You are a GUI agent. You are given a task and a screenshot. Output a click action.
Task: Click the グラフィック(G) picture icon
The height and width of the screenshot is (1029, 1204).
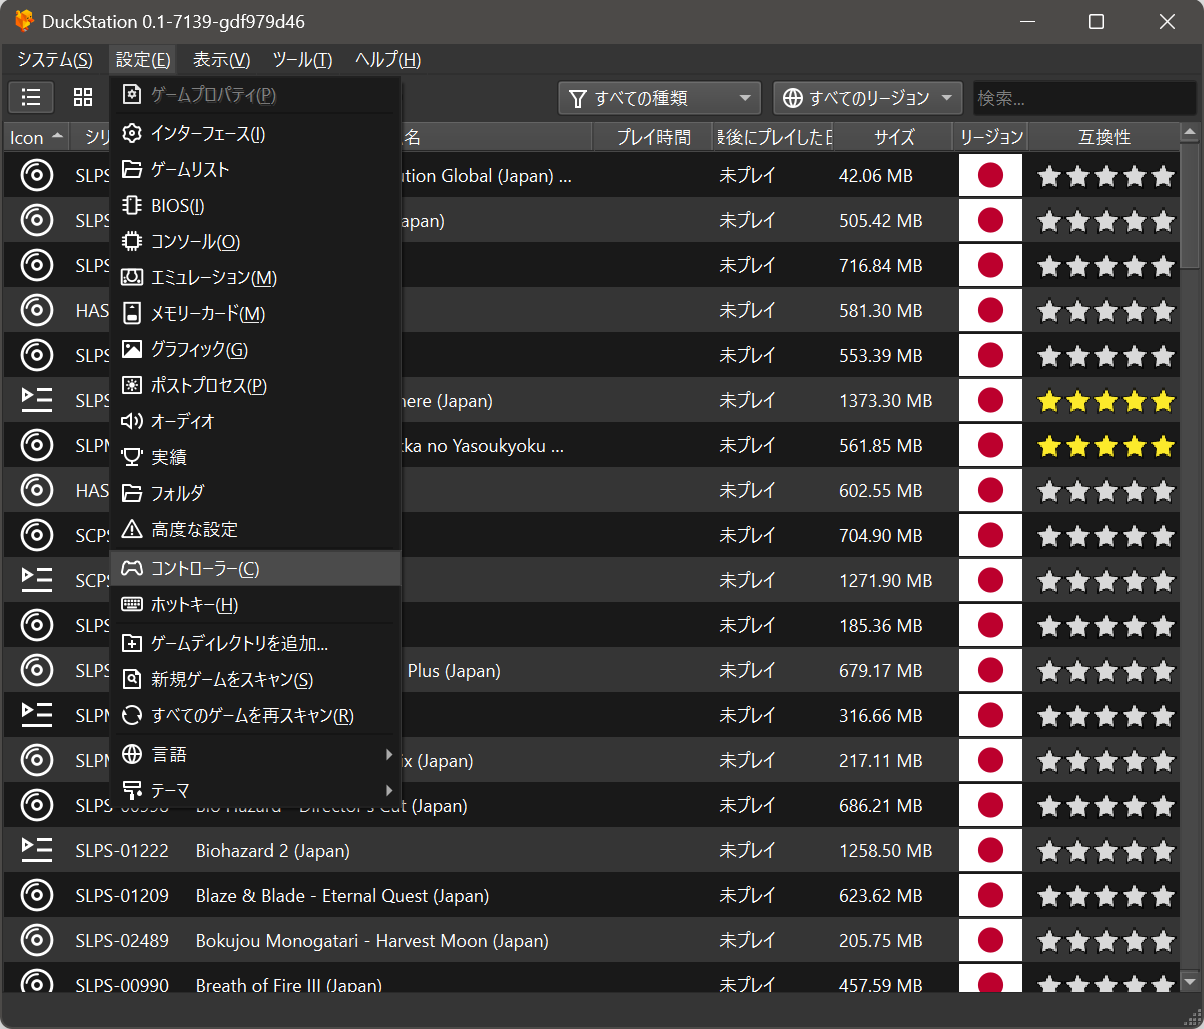point(132,349)
